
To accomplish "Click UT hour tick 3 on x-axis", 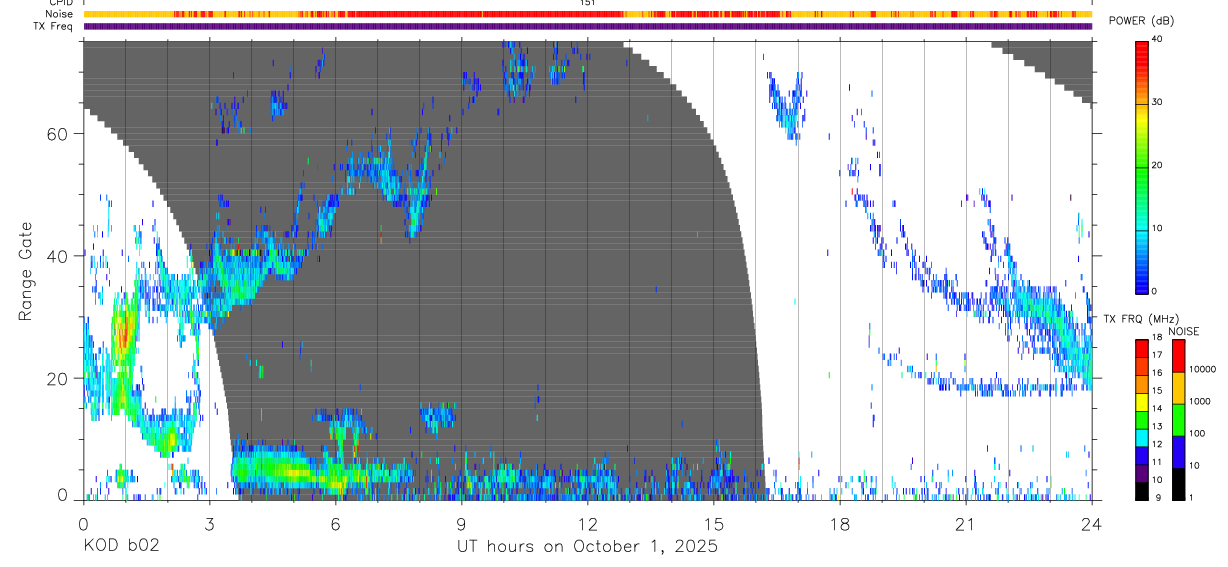I will (209, 524).
